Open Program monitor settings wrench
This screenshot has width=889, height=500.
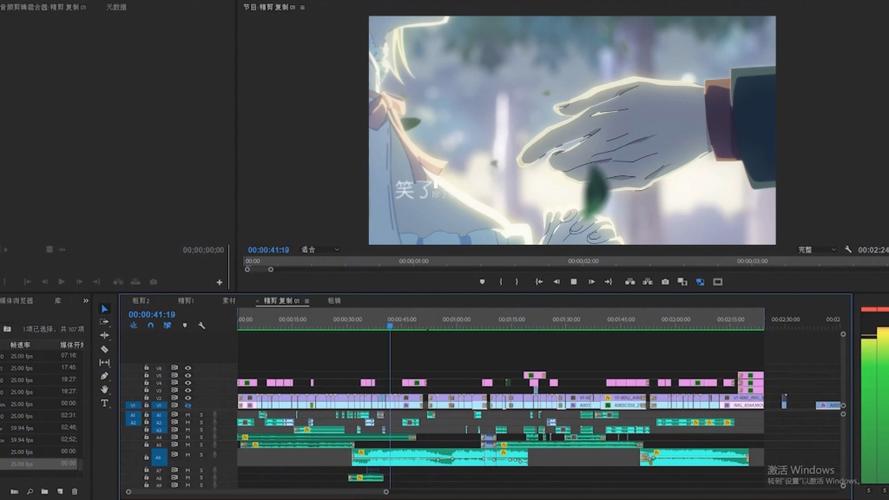click(848, 249)
